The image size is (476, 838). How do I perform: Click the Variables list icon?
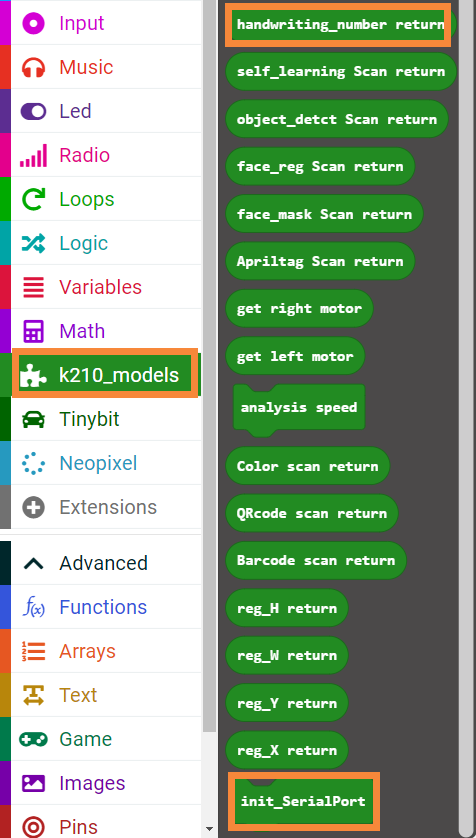point(34,288)
